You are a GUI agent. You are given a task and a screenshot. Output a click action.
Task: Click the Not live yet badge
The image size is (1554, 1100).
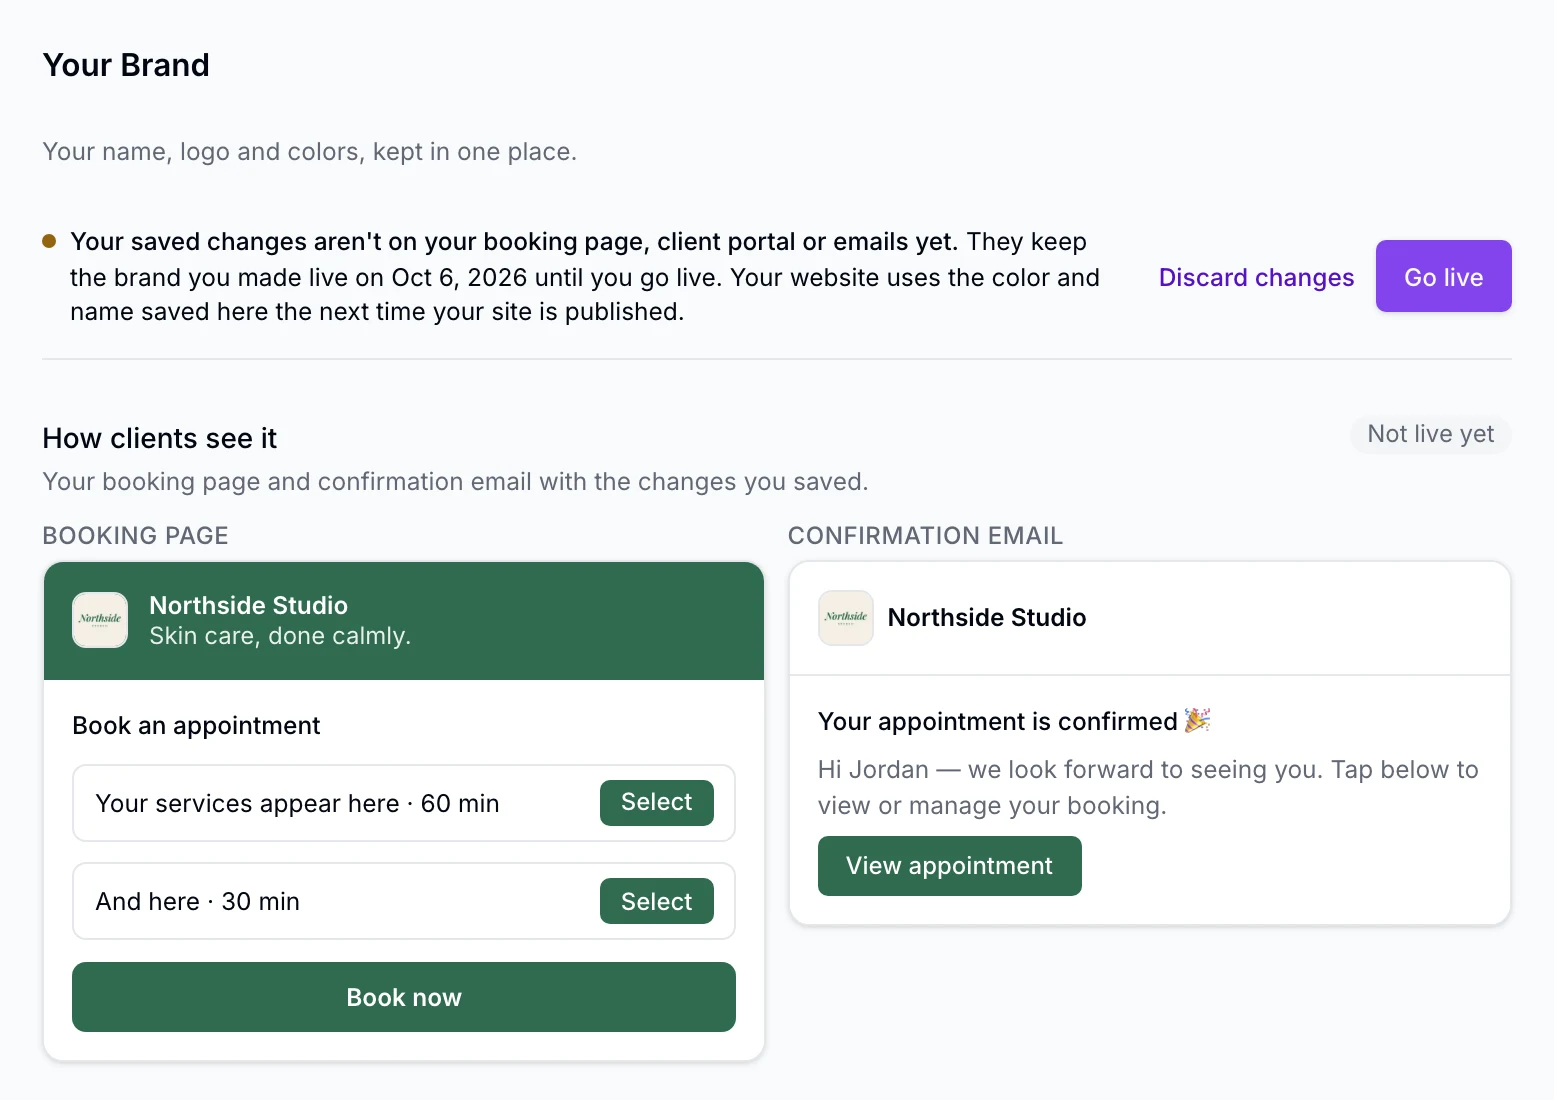[1431, 434]
